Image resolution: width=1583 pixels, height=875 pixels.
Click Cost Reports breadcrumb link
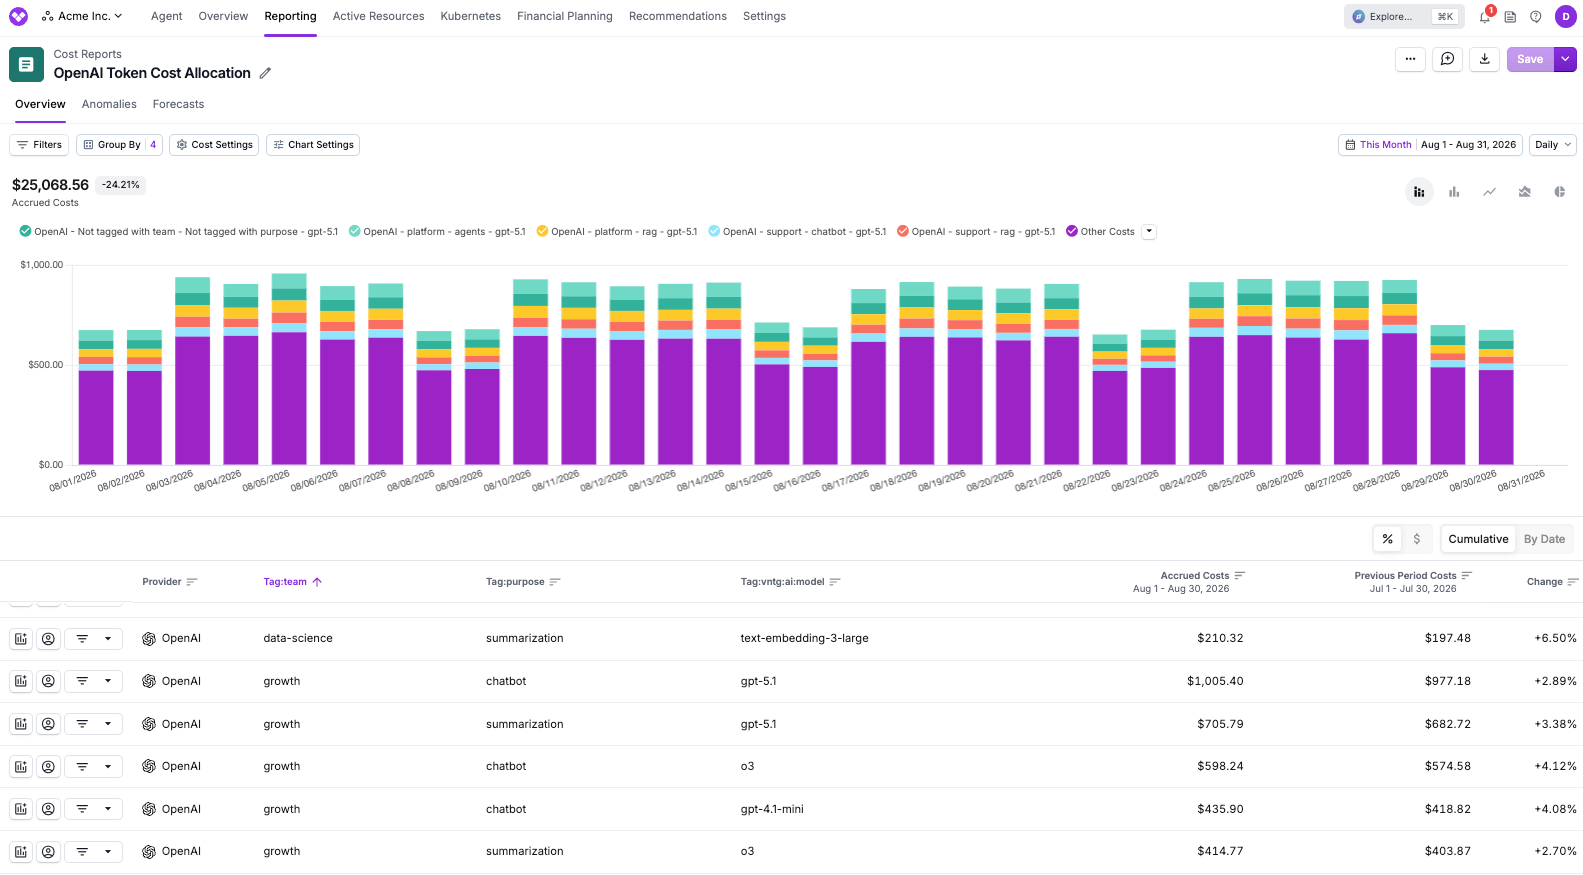[x=88, y=54]
